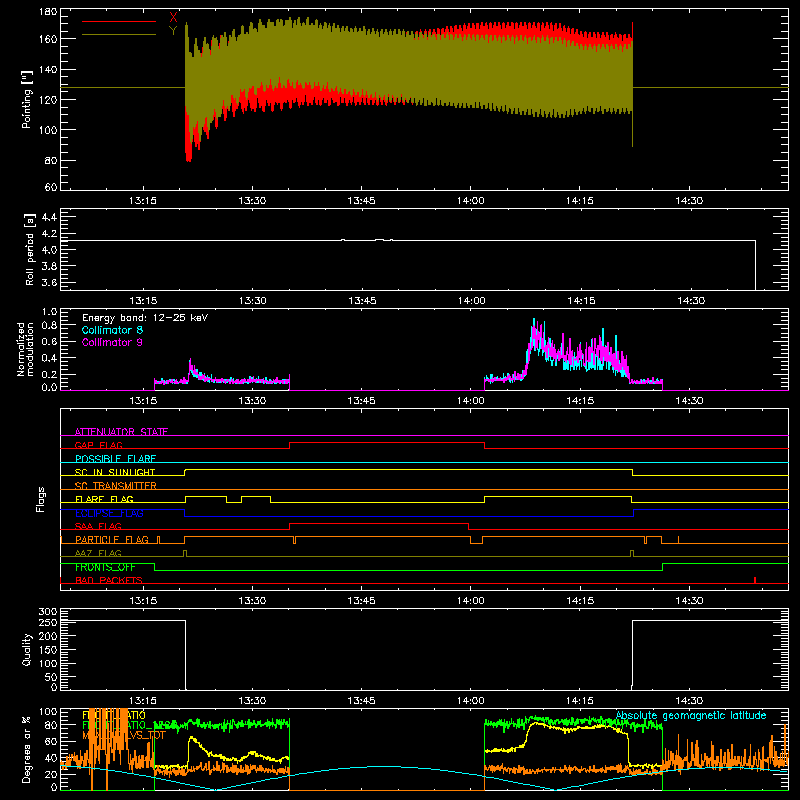The height and width of the screenshot is (800, 800).
Task: Click the POSSIBLE_FLARE label
Action: (x=115, y=459)
